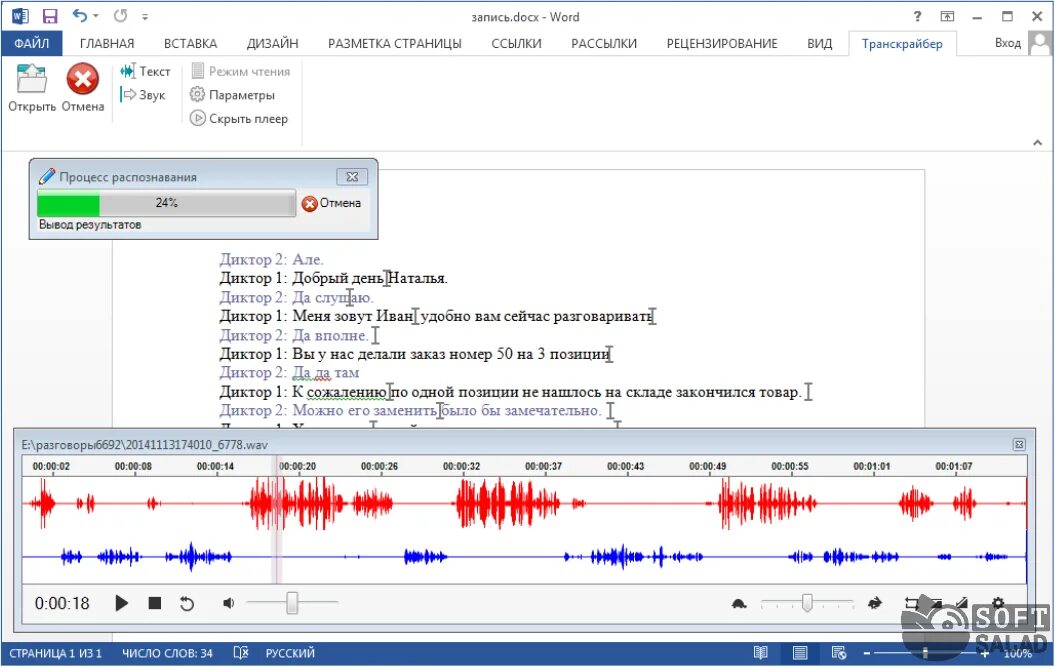1055x667 pixels.
Task: Open Ribbon Display Options button
Action: (947, 17)
